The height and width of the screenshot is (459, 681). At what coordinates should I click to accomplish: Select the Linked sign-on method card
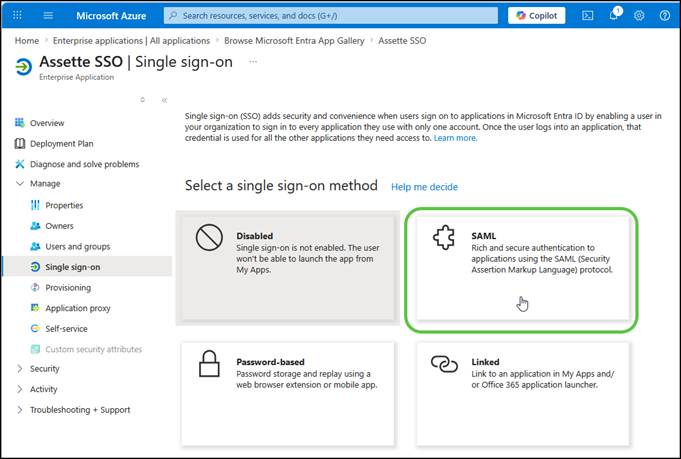[x=522, y=393]
